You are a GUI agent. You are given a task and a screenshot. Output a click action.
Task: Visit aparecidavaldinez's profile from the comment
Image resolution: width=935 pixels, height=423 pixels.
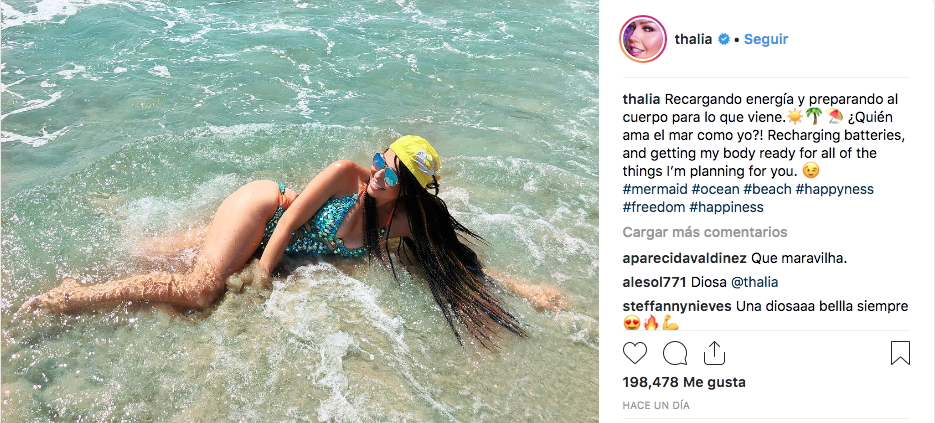[685, 259]
